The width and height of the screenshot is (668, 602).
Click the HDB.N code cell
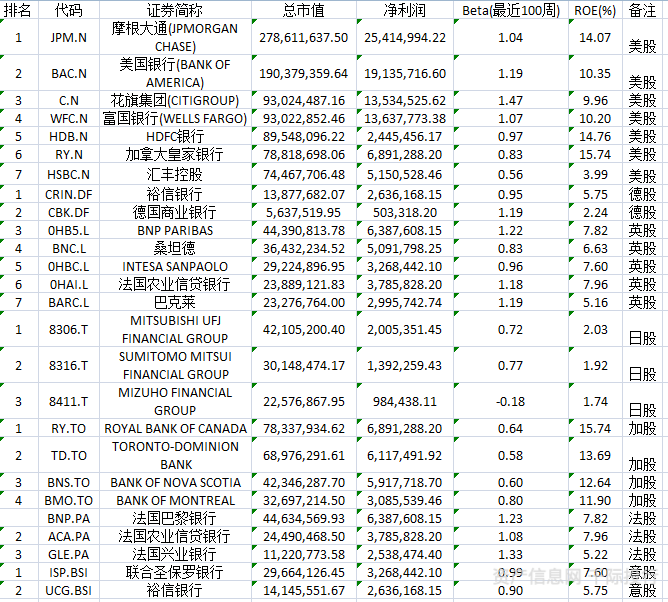click(x=68, y=136)
